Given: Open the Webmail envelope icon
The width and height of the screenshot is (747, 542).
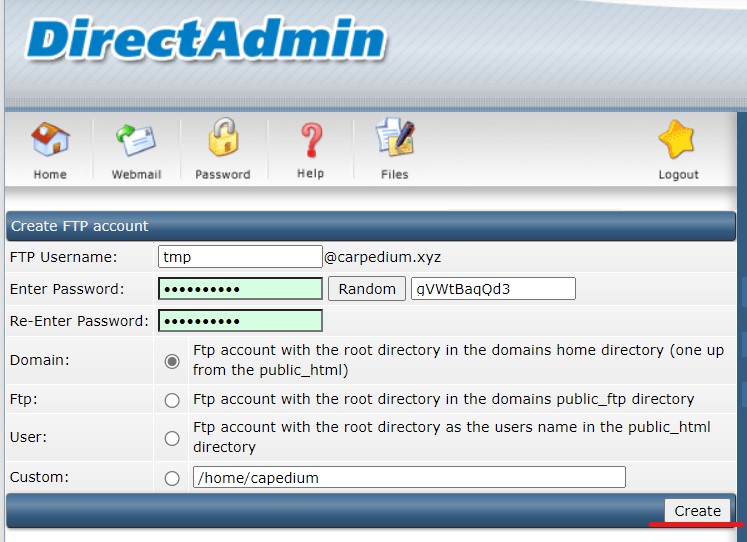Looking at the screenshot, I should pos(136,140).
